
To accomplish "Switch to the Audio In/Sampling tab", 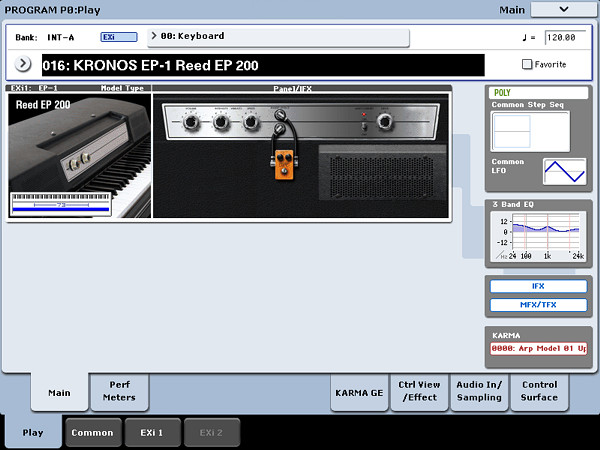I will click(479, 391).
